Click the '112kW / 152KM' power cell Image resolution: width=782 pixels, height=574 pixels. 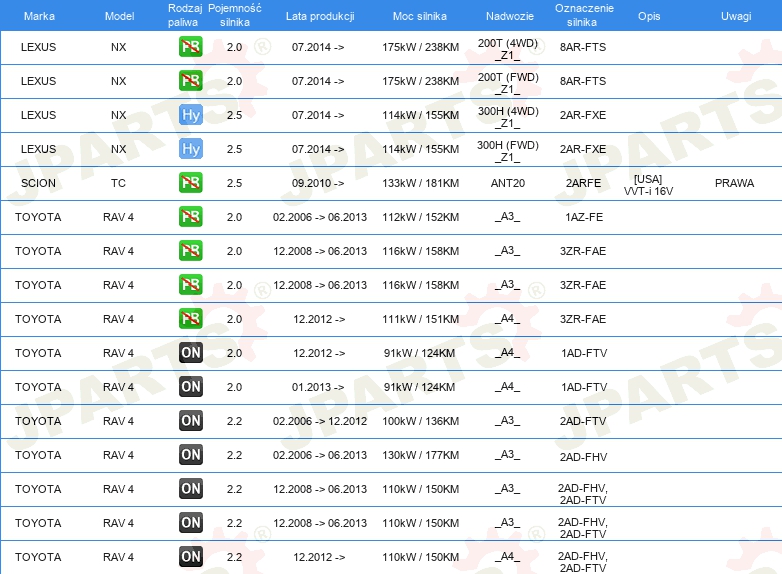click(420, 217)
